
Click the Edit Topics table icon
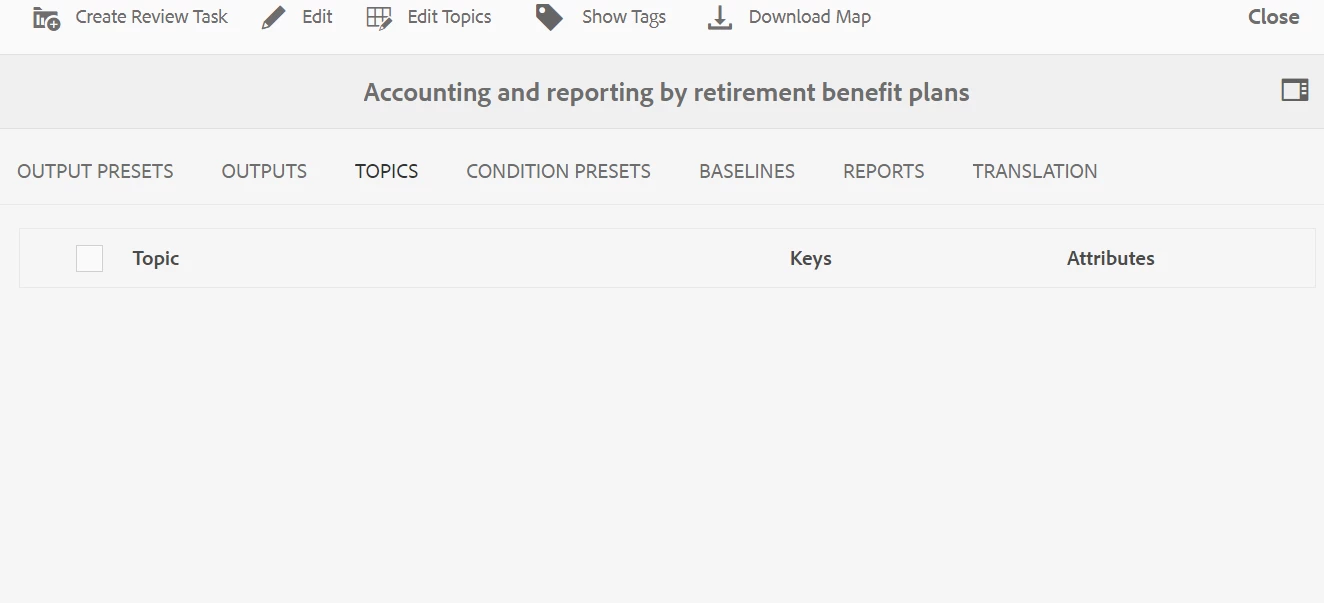pyautogui.click(x=379, y=18)
